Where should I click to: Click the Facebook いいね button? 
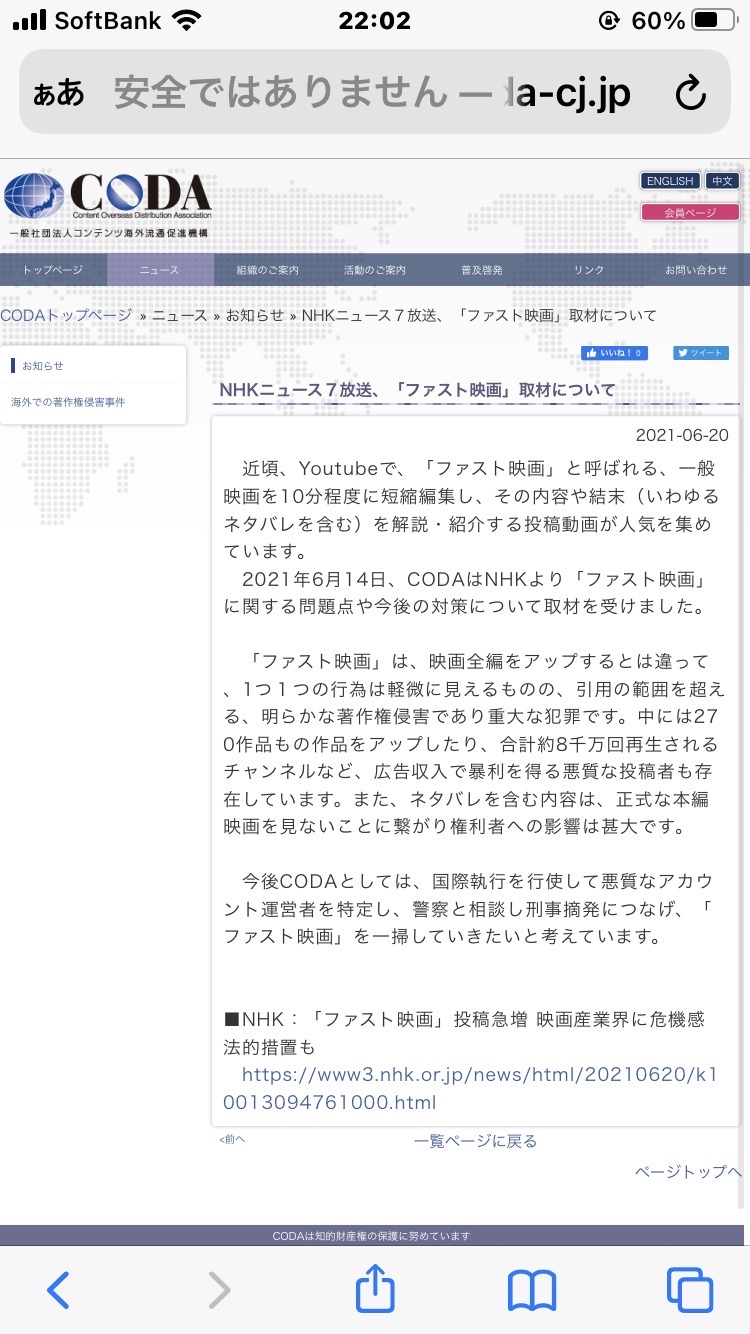(x=615, y=353)
